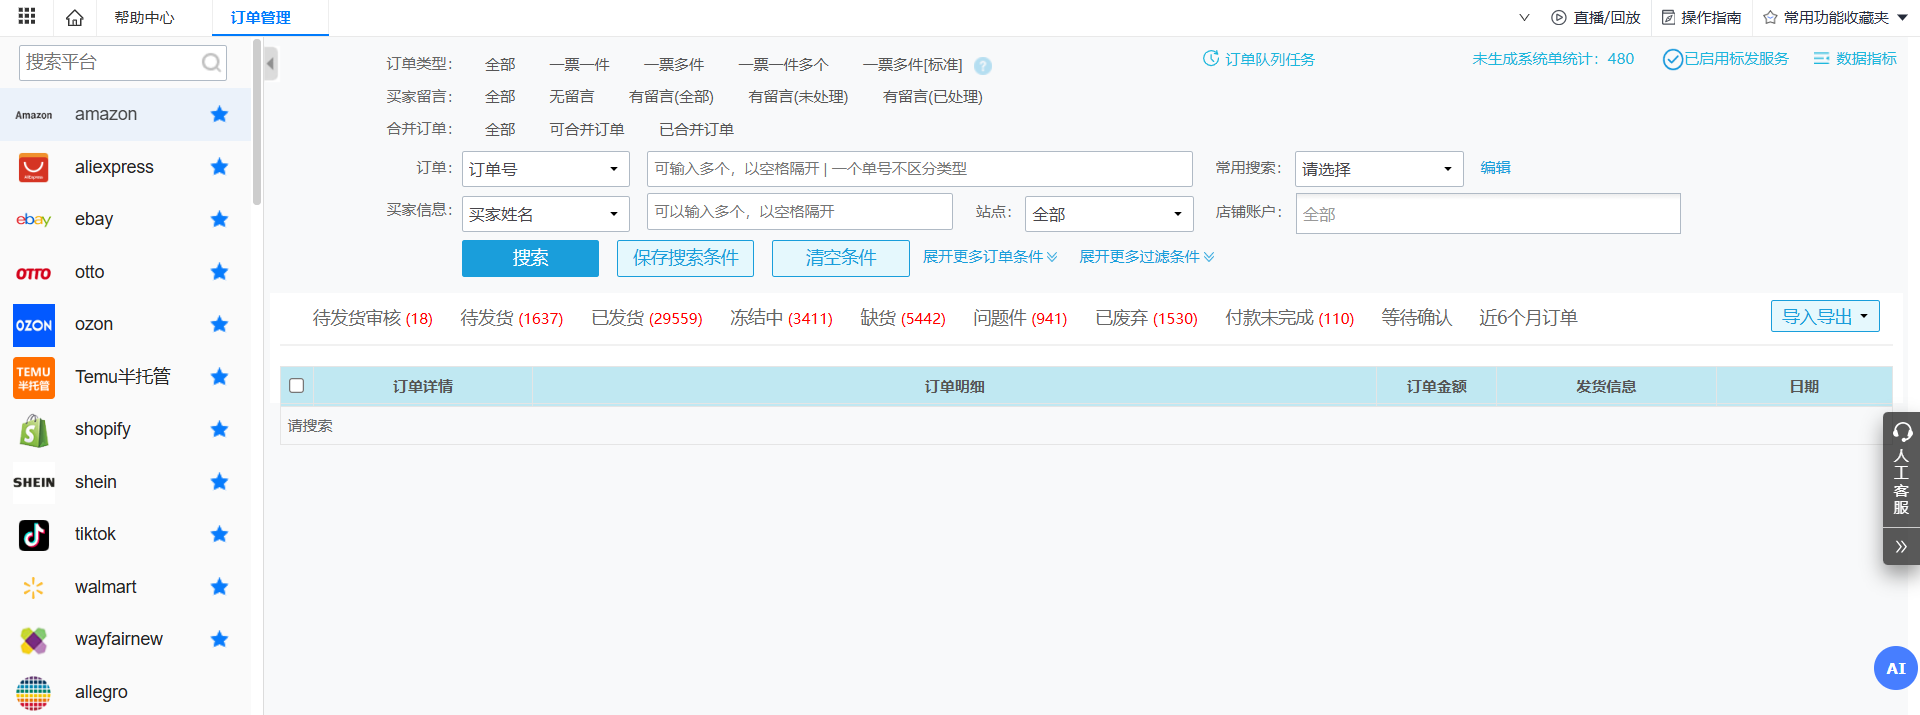Select the allegro platform logo
1920x715 pixels.
coord(34,693)
